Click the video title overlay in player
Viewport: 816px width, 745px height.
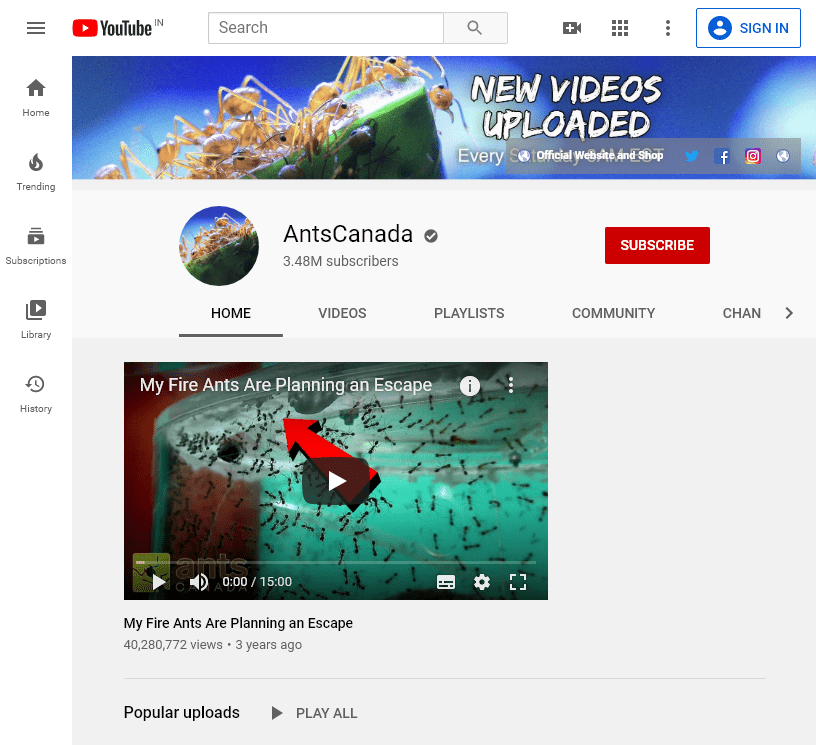click(286, 385)
